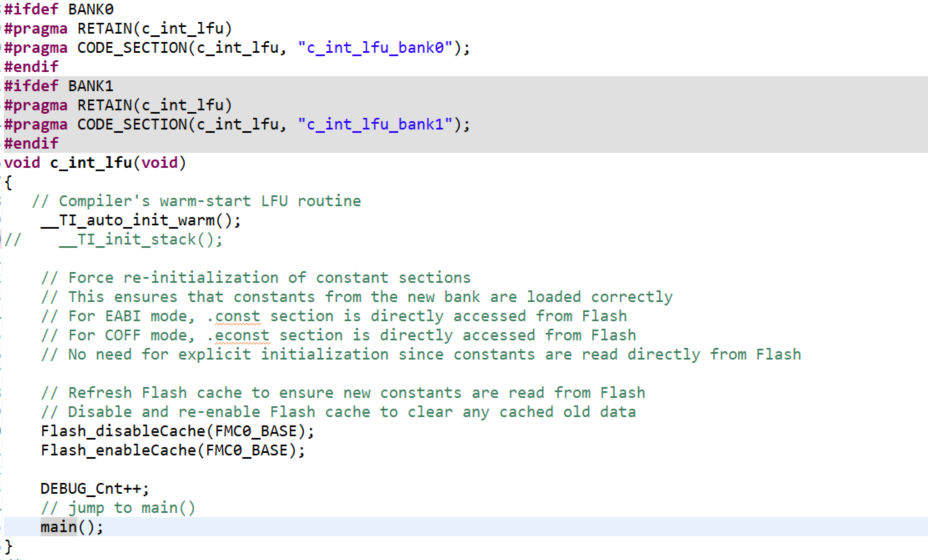Click the commented __TI_init_stack() line
Image resolution: width=928 pixels, height=560 pixels.
coord(114,239)
